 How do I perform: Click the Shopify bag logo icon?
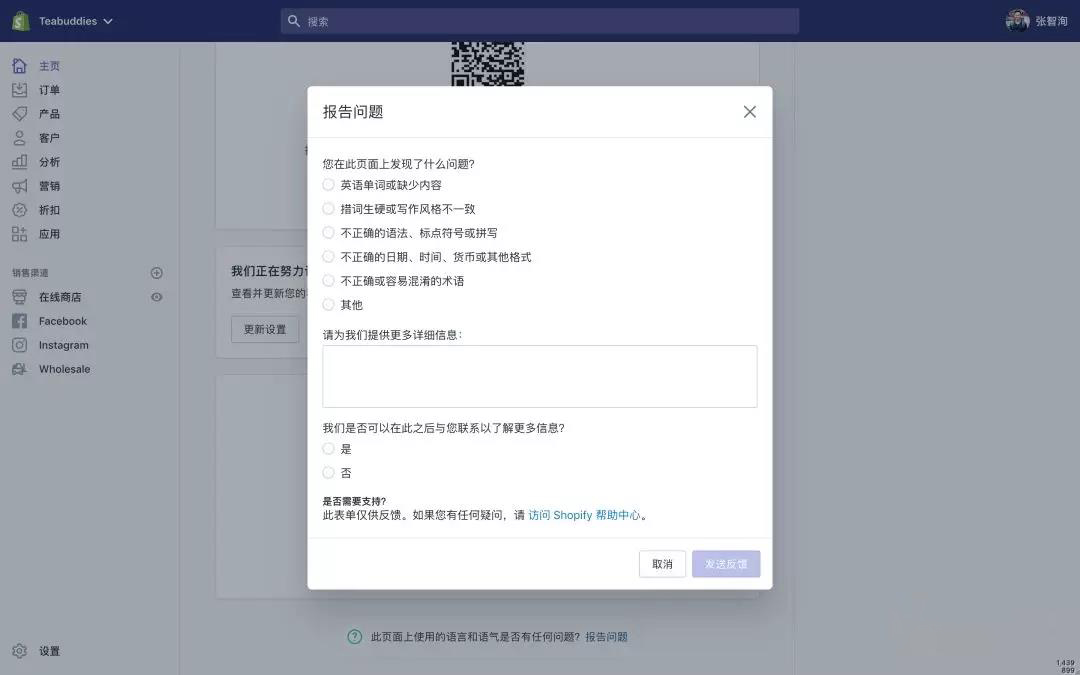[x=20, y=20]
